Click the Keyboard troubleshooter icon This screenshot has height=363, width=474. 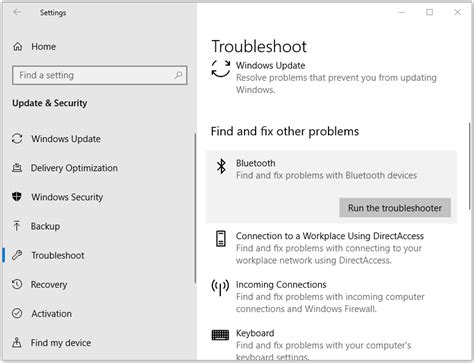[x=220, y=335]
